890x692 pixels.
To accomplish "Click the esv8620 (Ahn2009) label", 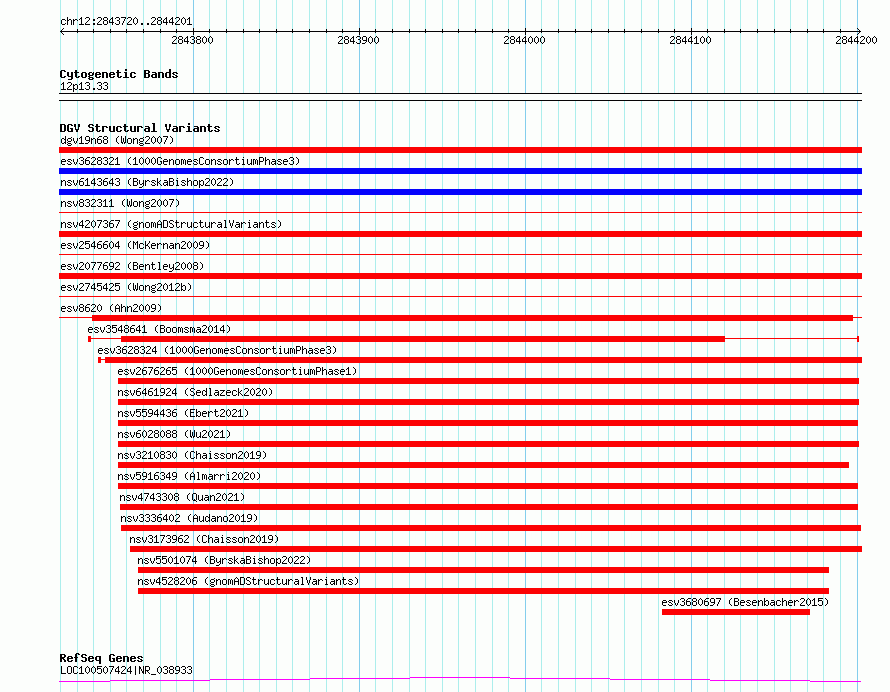I will click(111, 308).
